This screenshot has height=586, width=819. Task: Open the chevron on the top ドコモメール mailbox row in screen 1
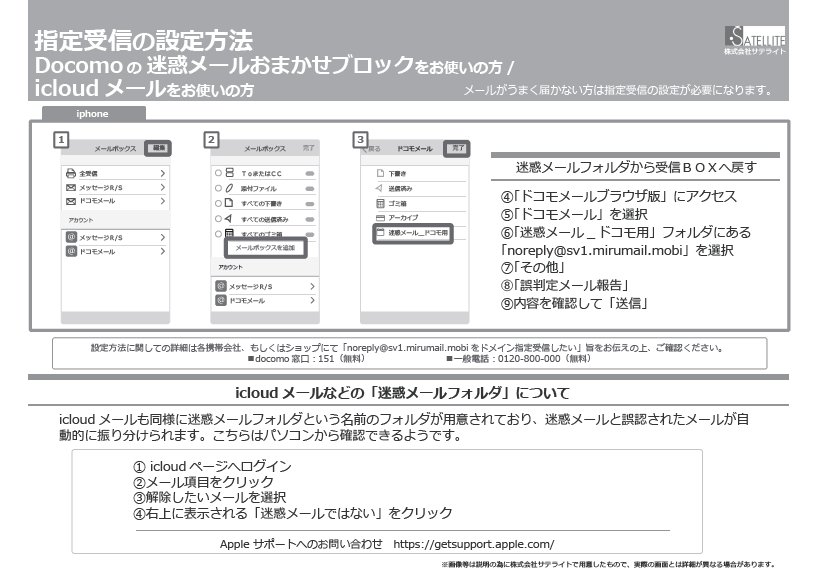click(x=162, y=201)
